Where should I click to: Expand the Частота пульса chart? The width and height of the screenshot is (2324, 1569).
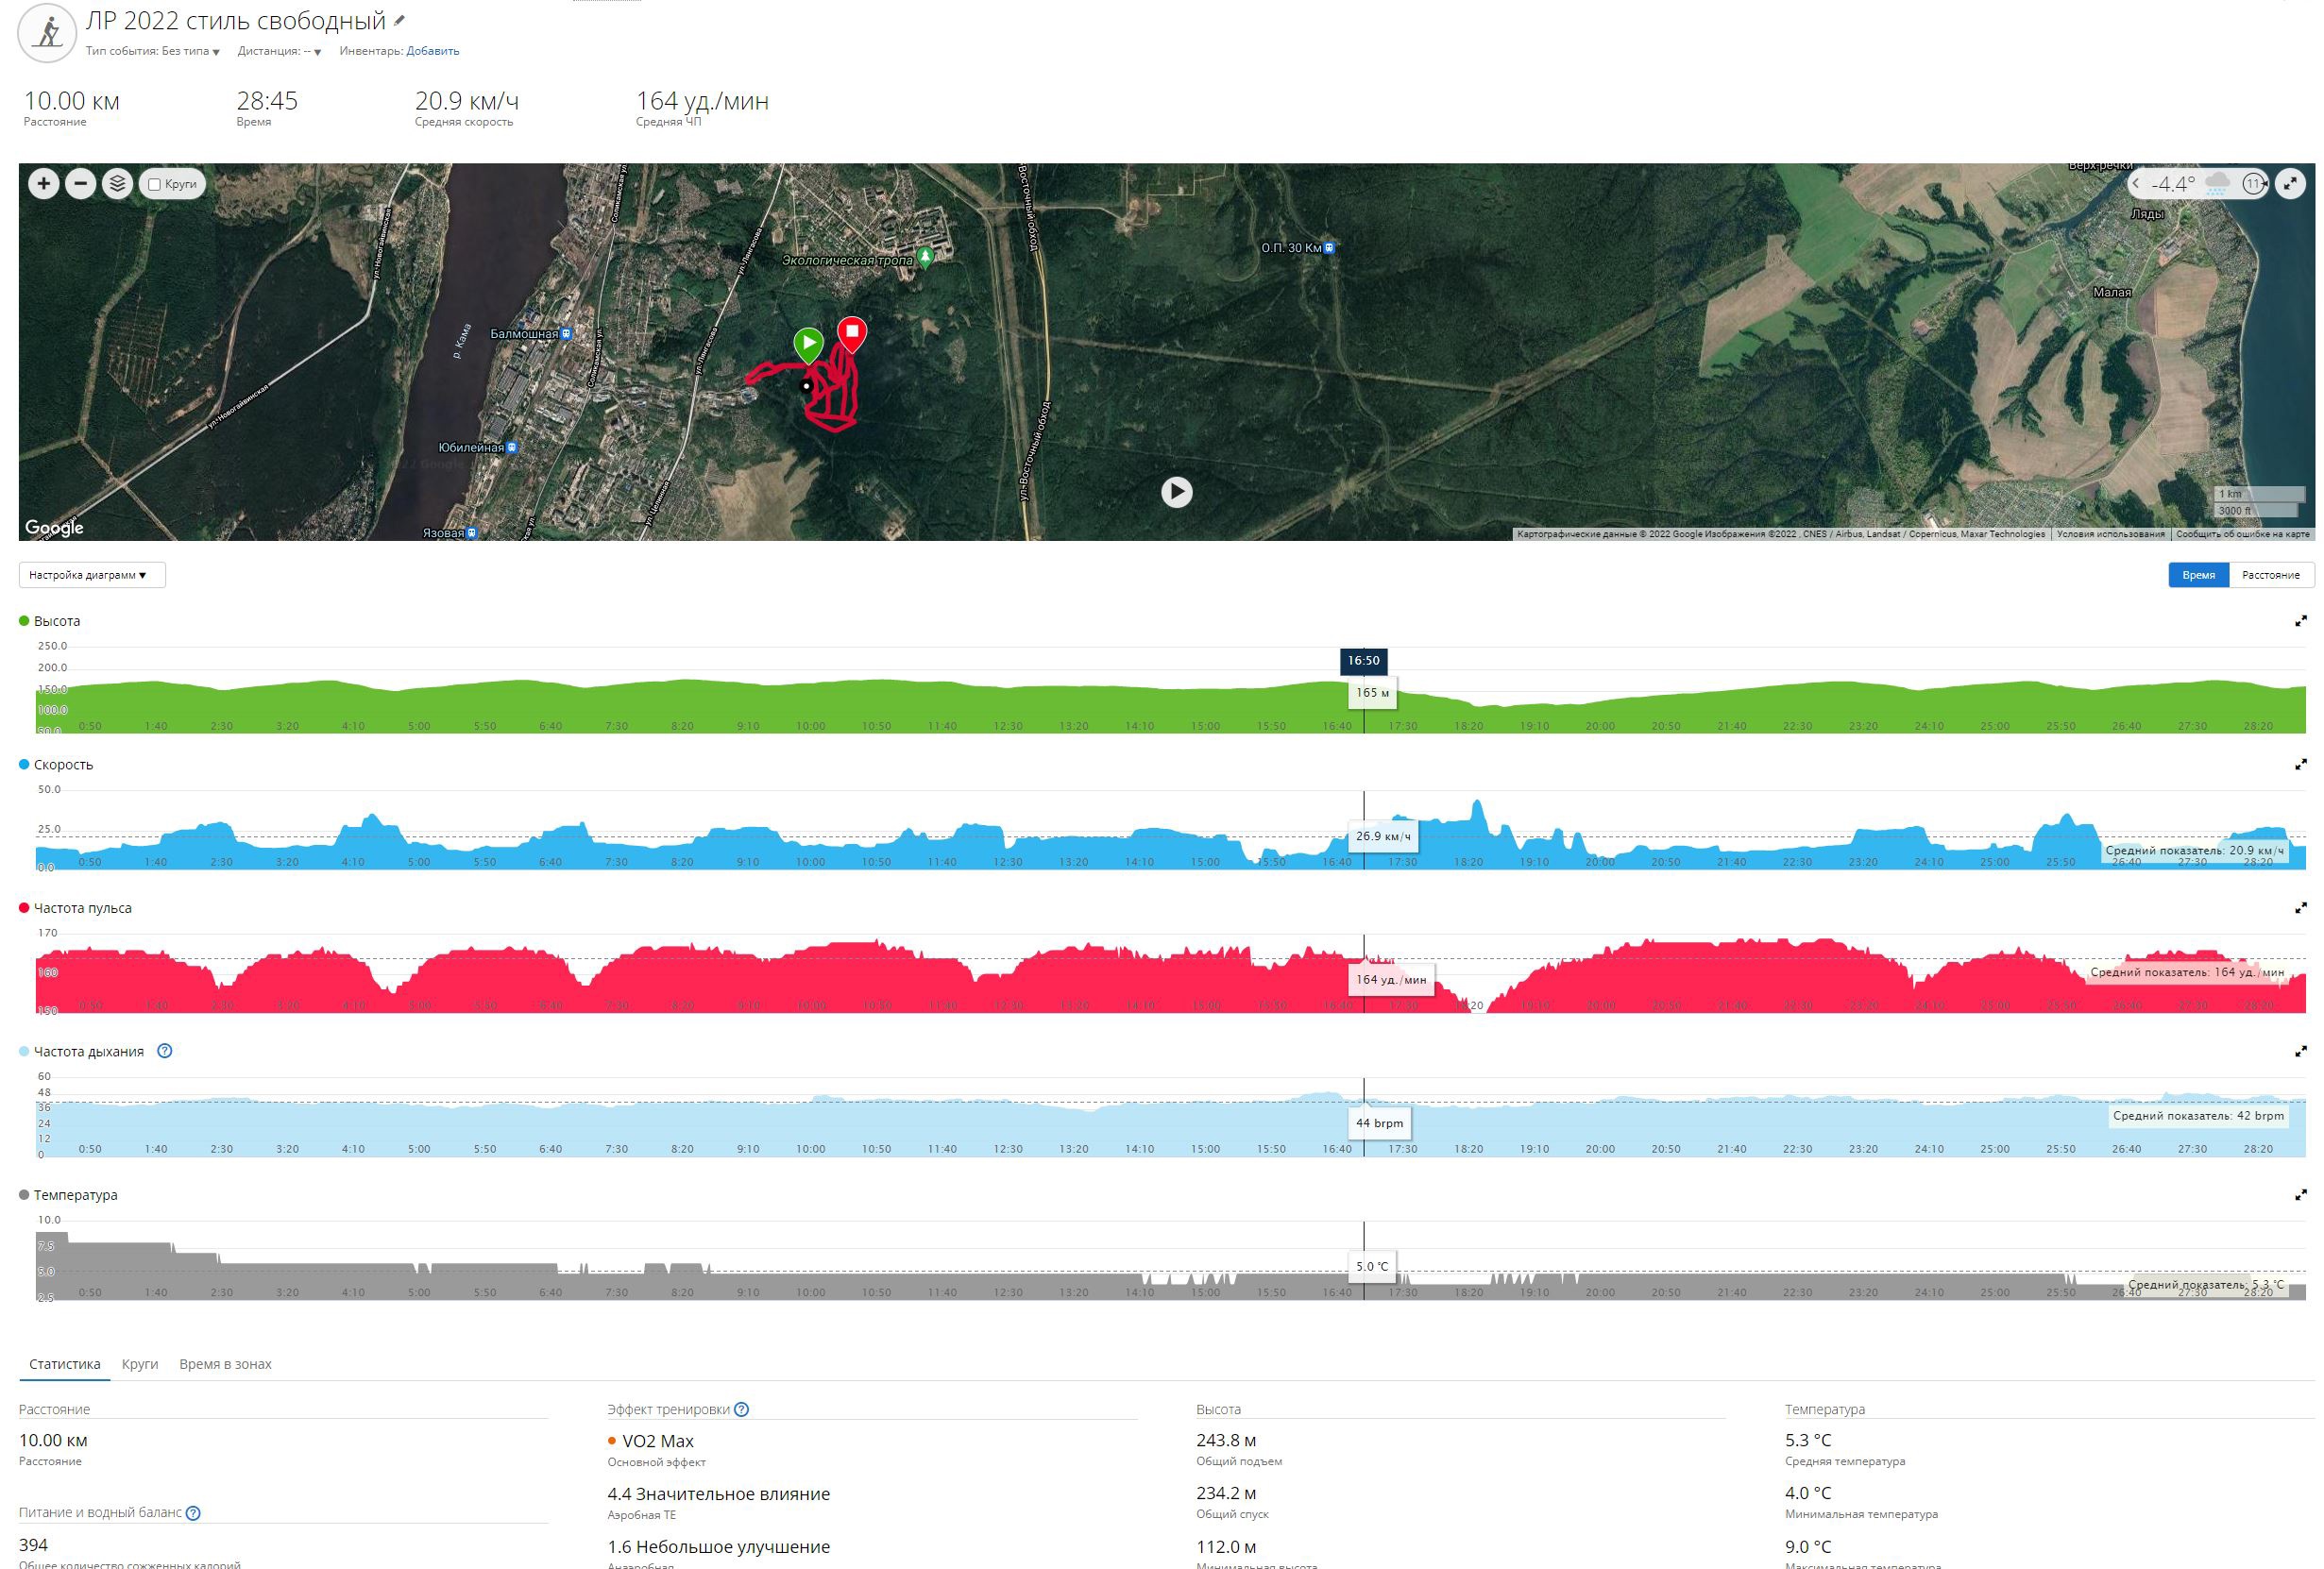tap(2300, 908)
